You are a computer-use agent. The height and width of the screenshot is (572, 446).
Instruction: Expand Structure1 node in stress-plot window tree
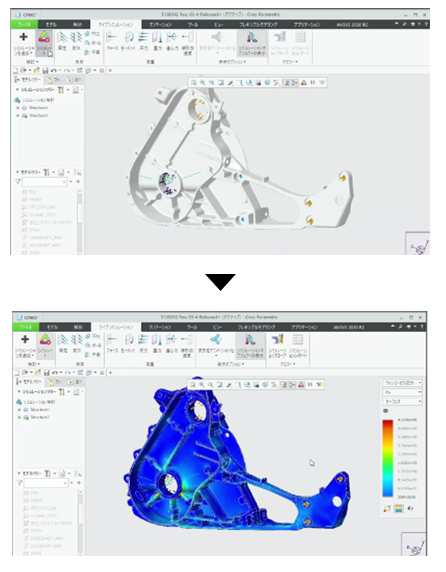click(x=19, y=410)
